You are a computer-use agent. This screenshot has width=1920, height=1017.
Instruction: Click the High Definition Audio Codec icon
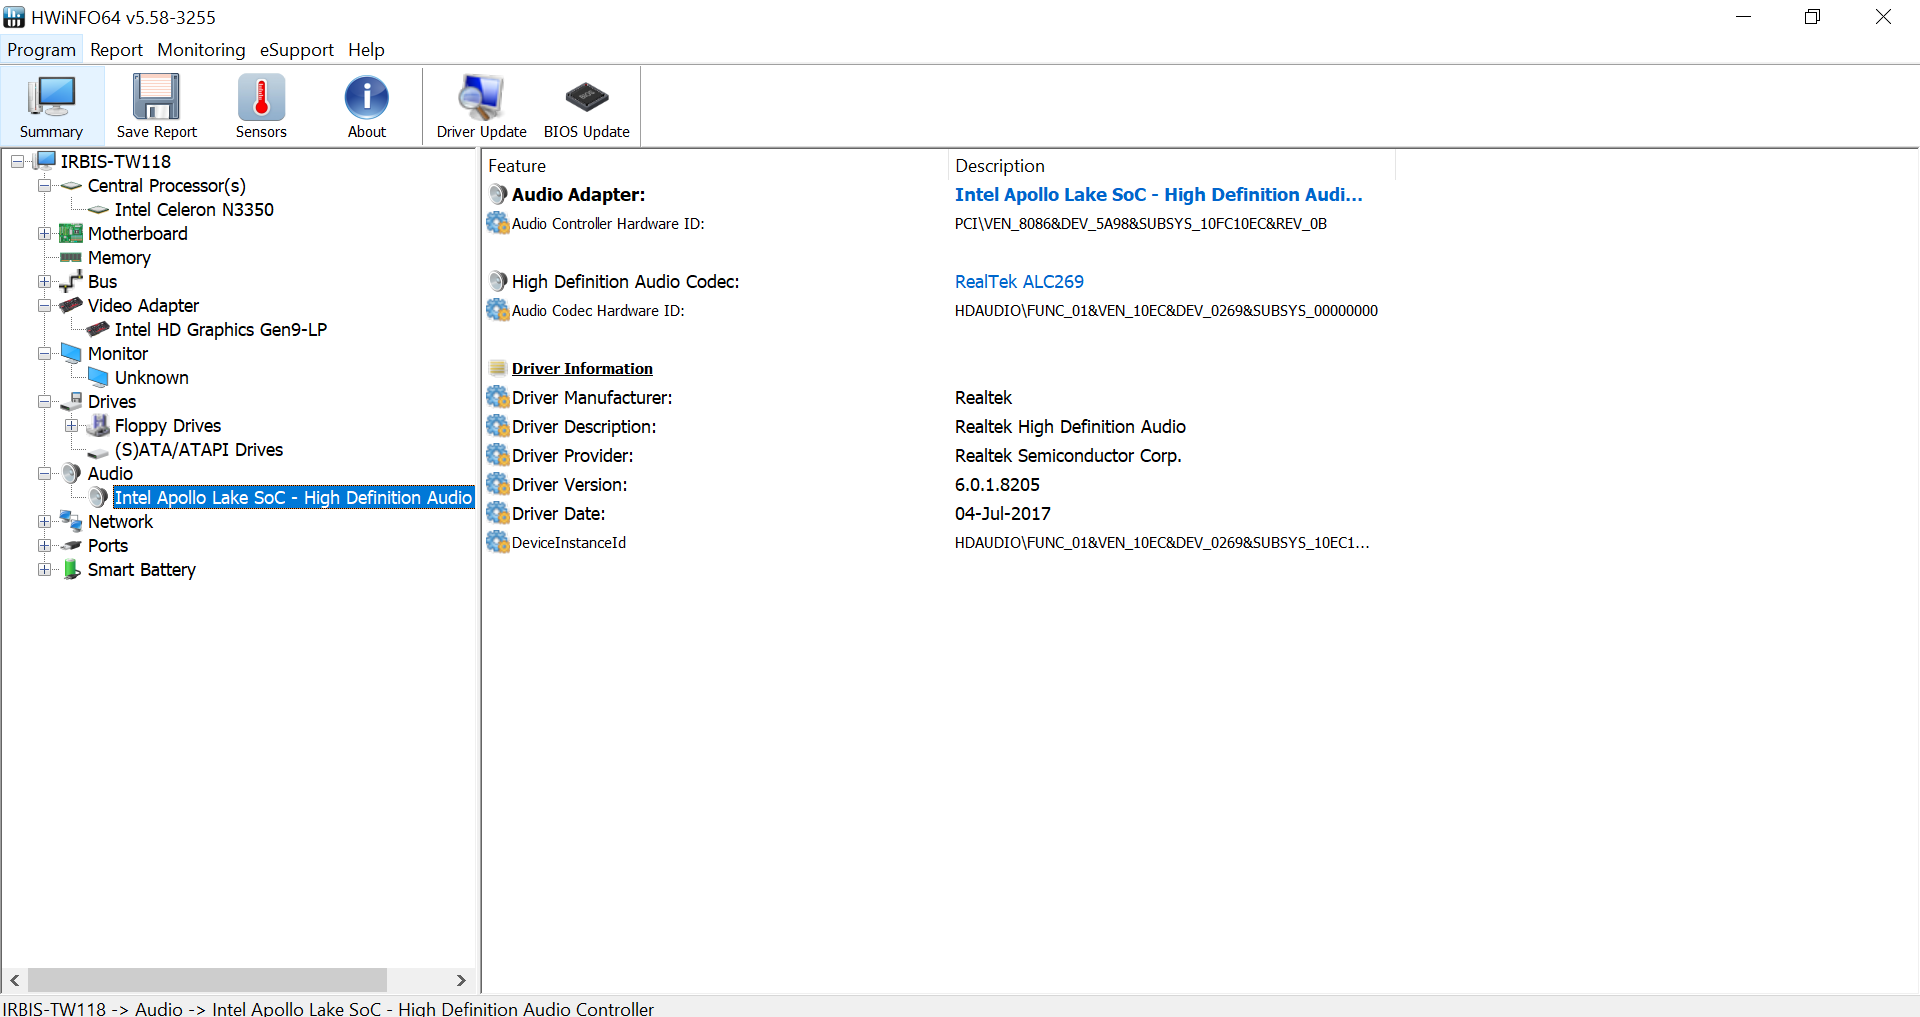coord(498,281)
